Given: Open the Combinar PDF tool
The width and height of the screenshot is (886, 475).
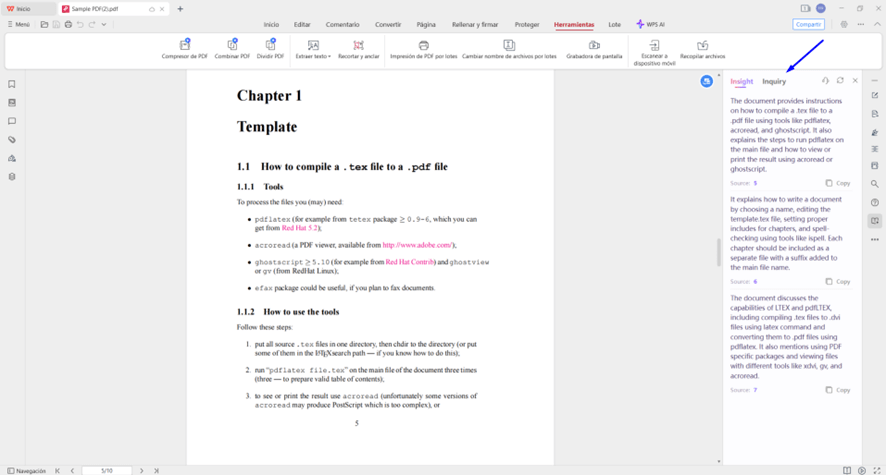Looking at the screenshot, I should [232, 49].
